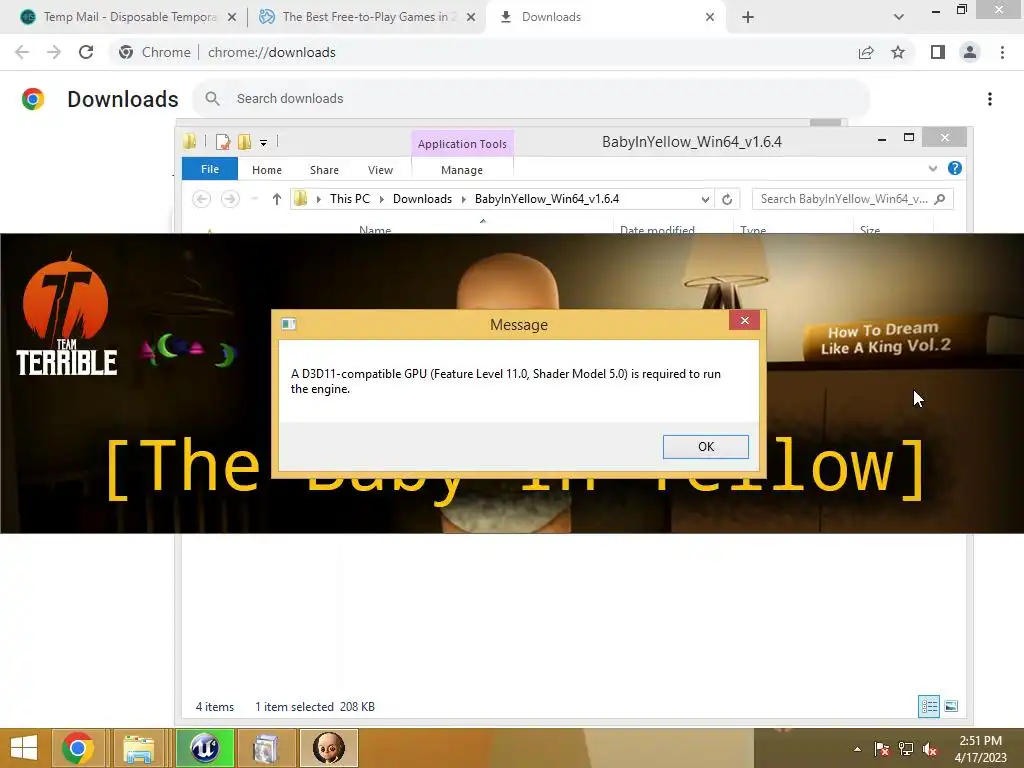This screenshot has width=1024, height=768.
Task: Click the muted volume tray icon
Action: click(x=930, y=749)
